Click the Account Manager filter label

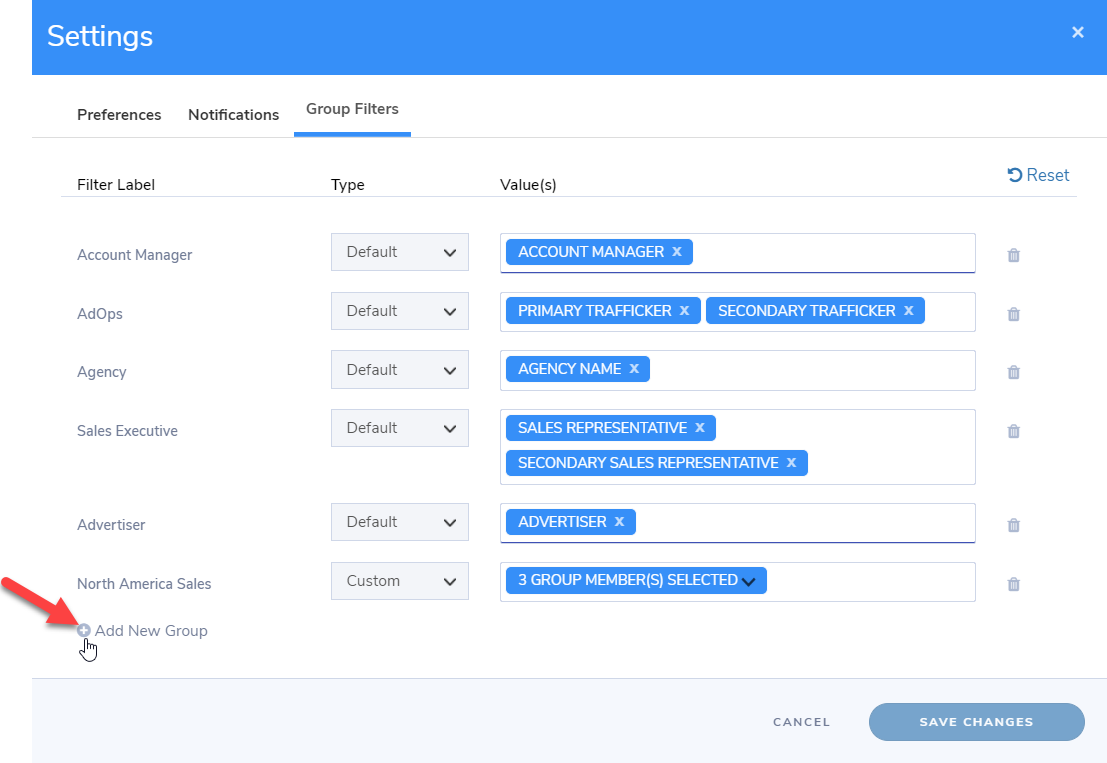coord(134,255)
